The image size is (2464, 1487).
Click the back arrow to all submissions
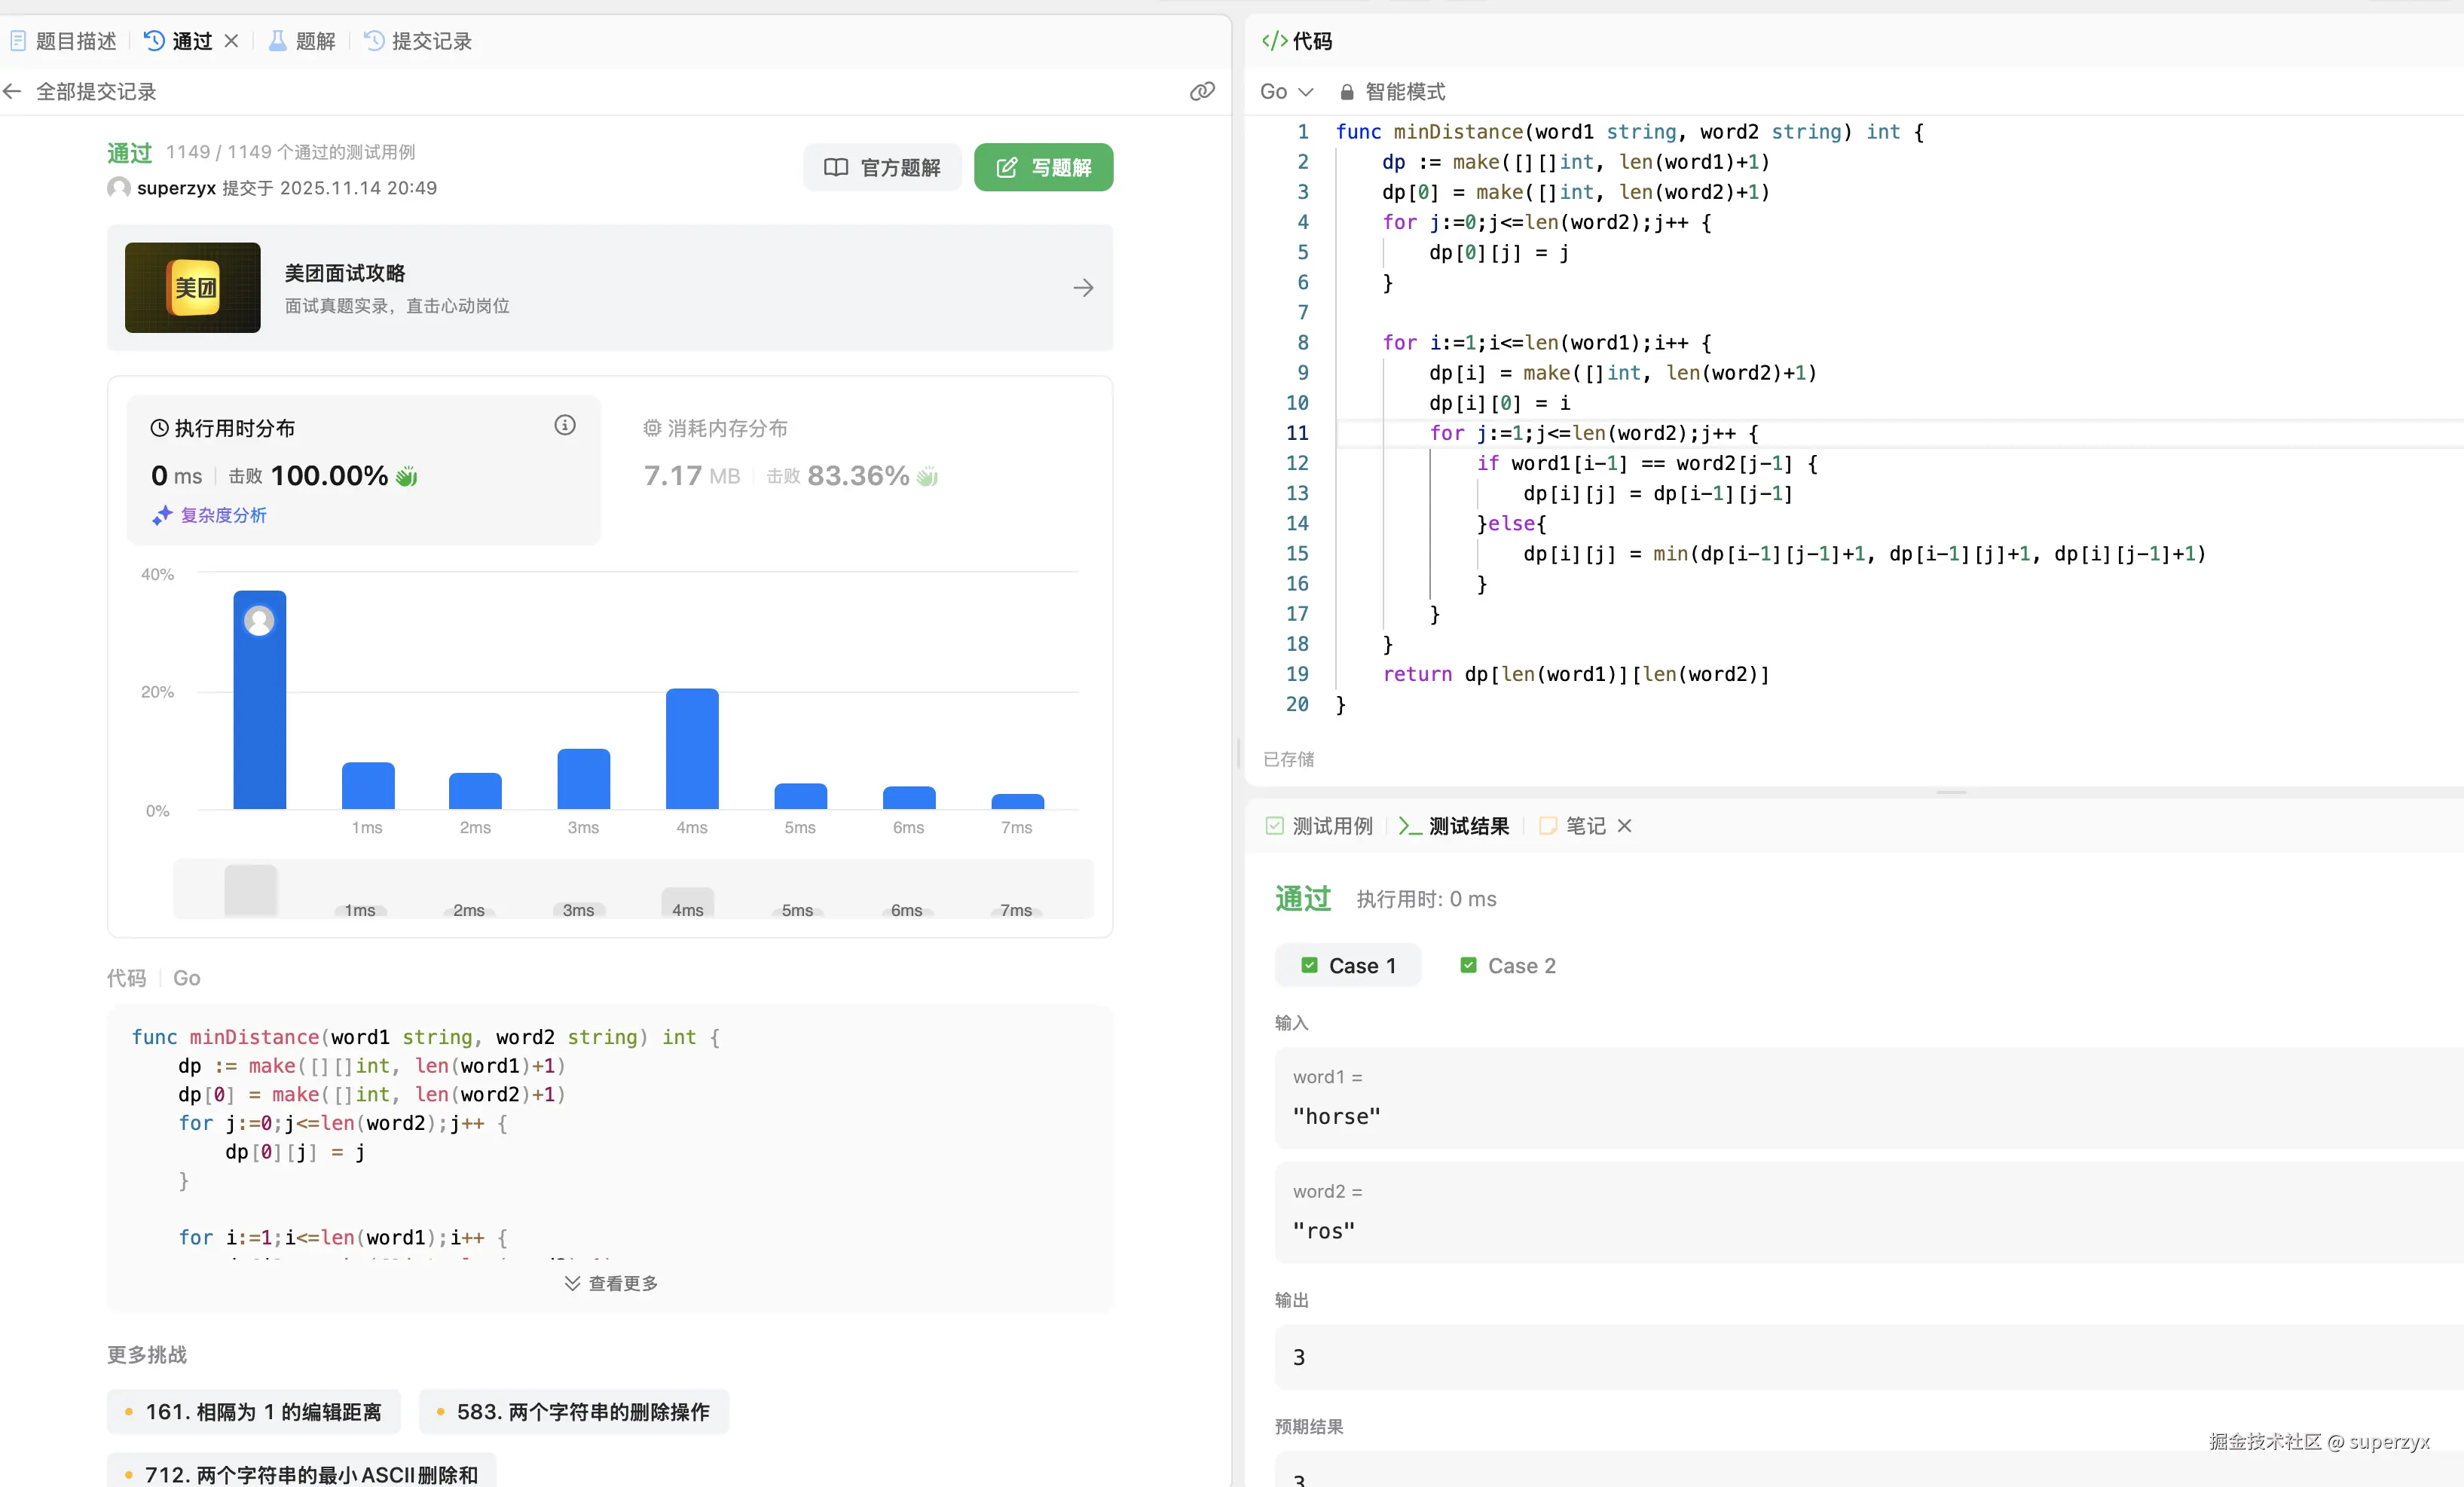(x=13, y=91)
